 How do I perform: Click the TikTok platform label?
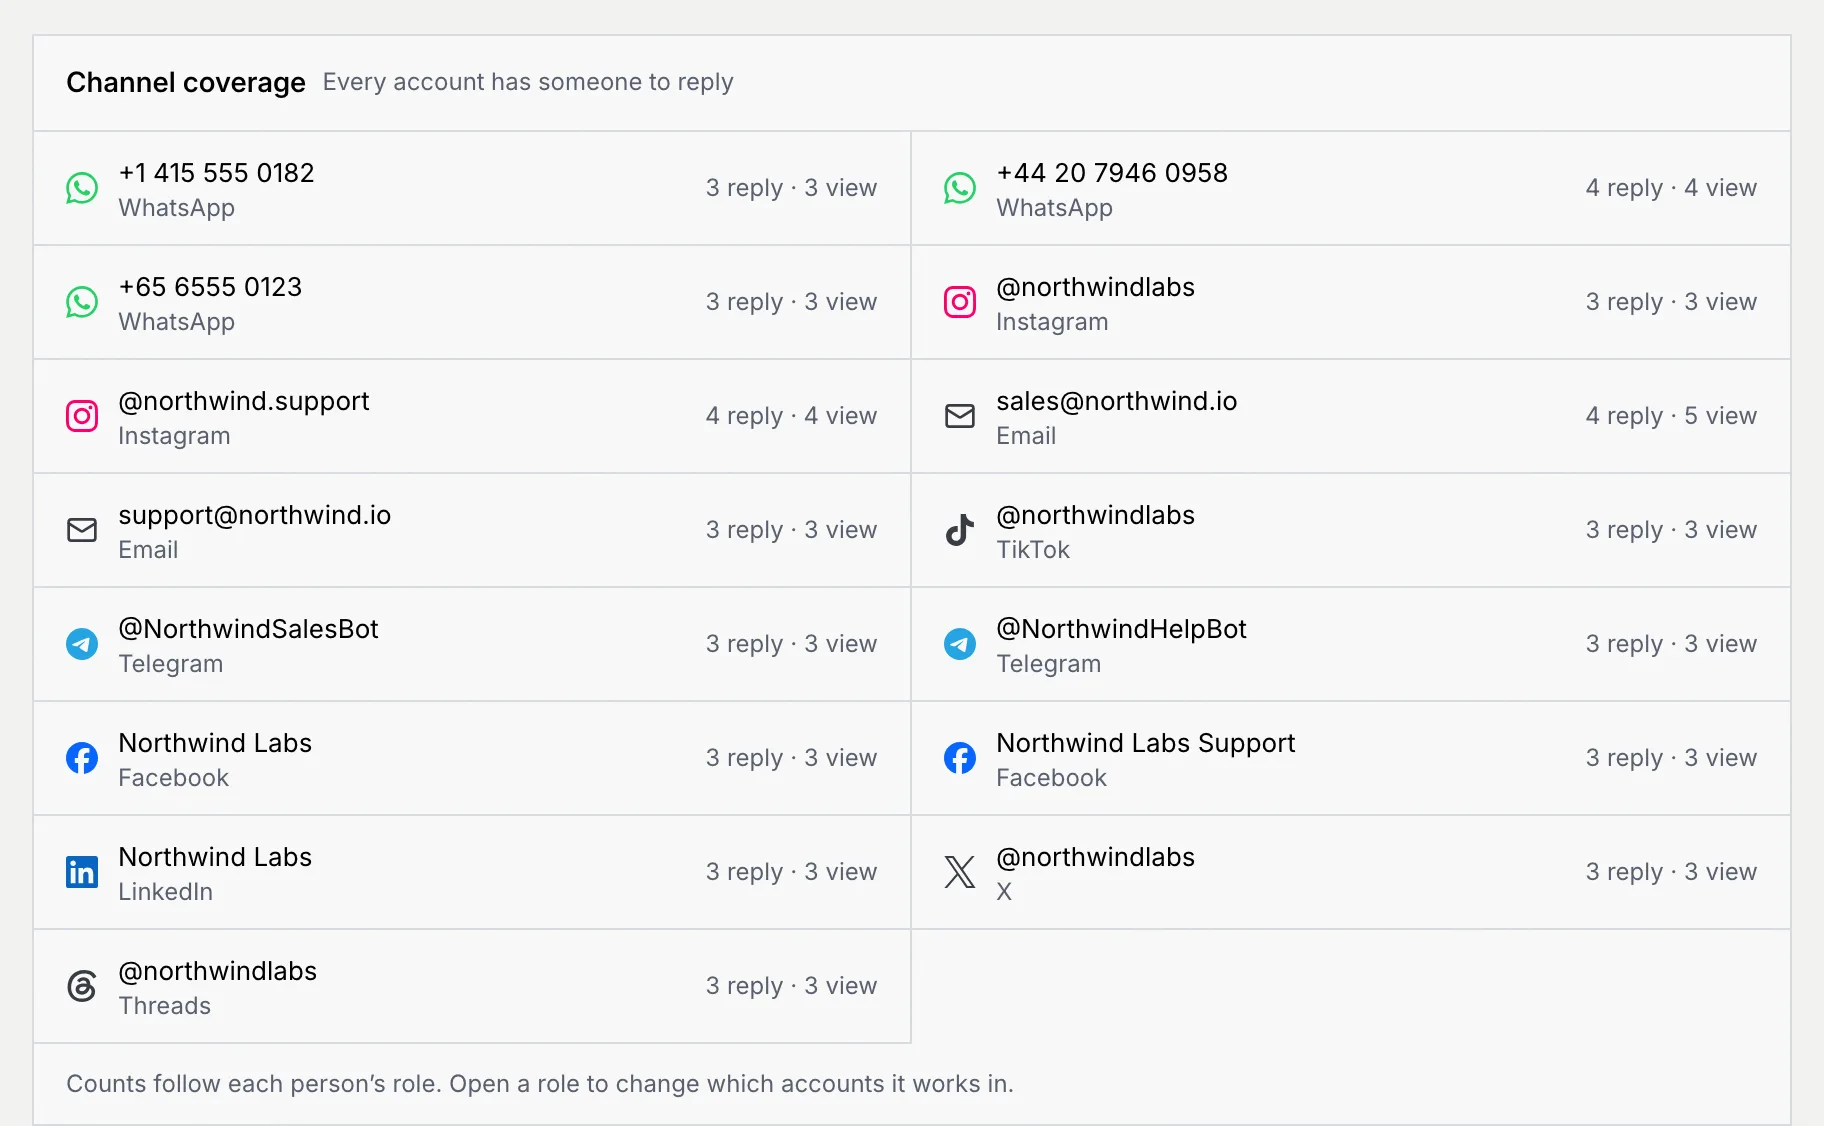tap(1033, 550)
